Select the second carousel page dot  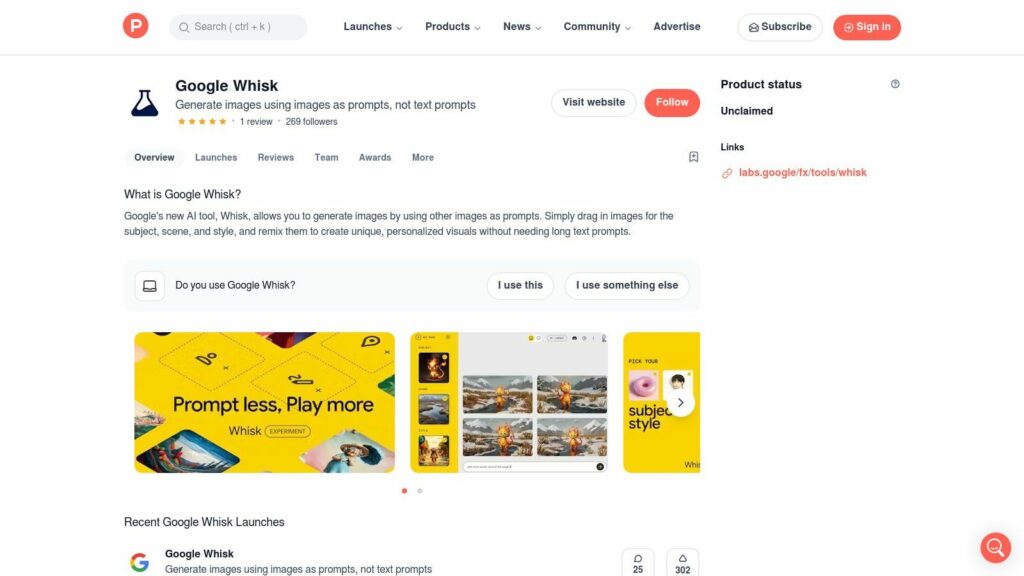point(420,490)
